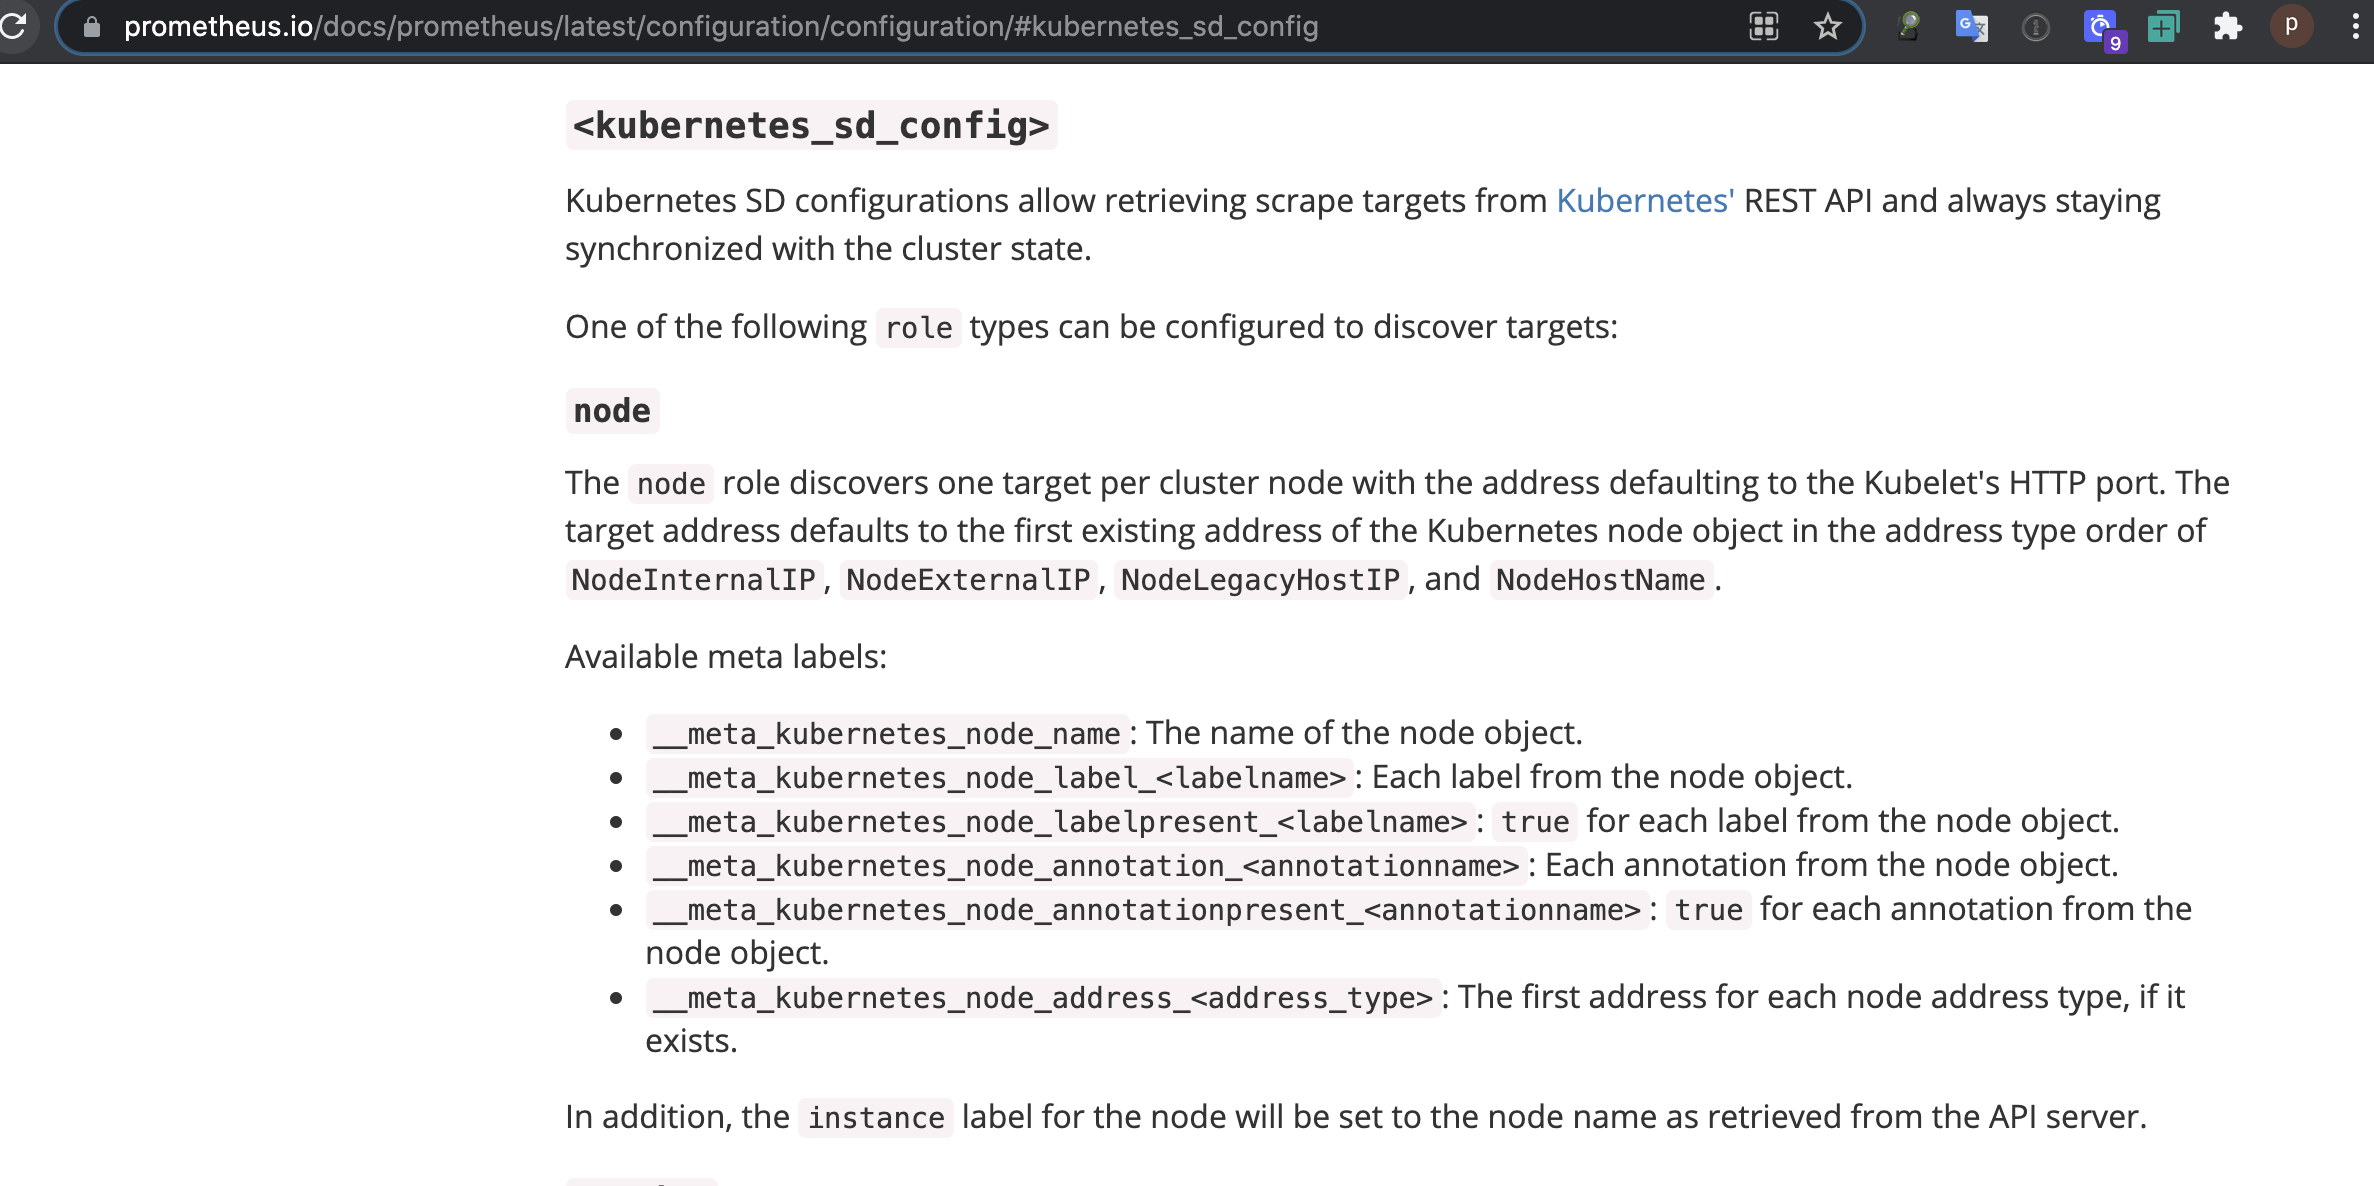The image size is (2374, 1186).
Task: Open the Extensions puzzle piece menu
Action: [2227, 27]
